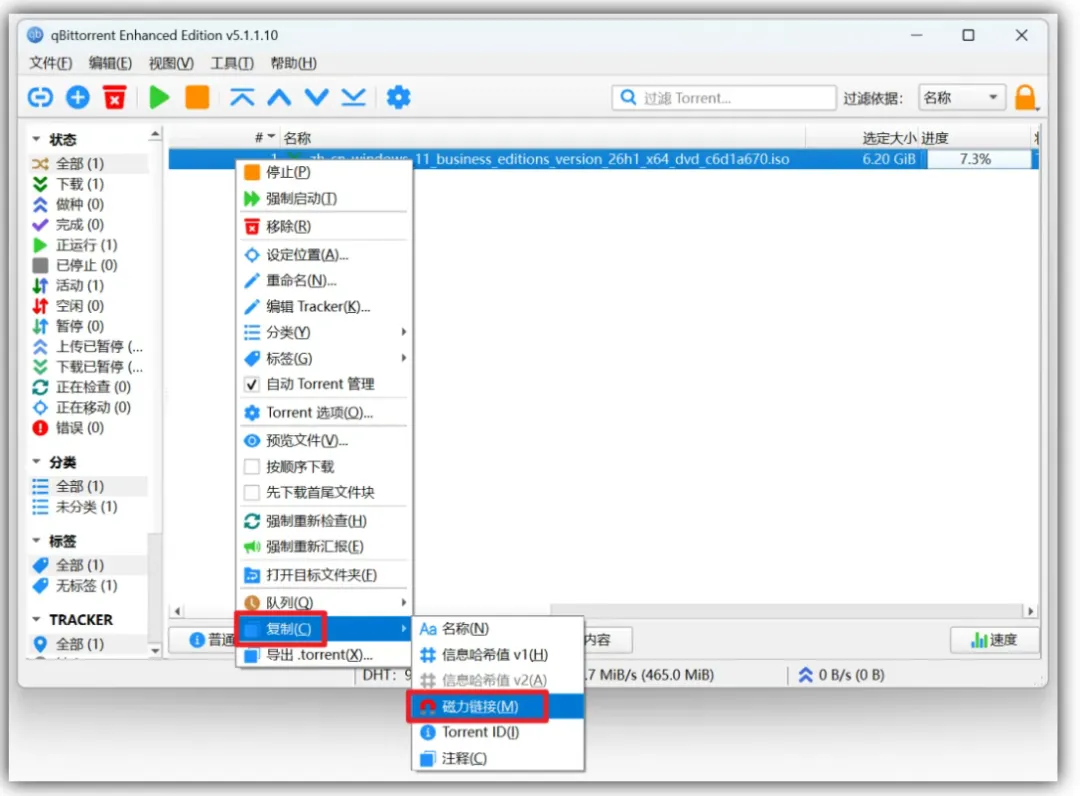Choose 打开目标文件夹(F) entry
This screenshot has height=796, width=1080.
[x=323, y=575]
